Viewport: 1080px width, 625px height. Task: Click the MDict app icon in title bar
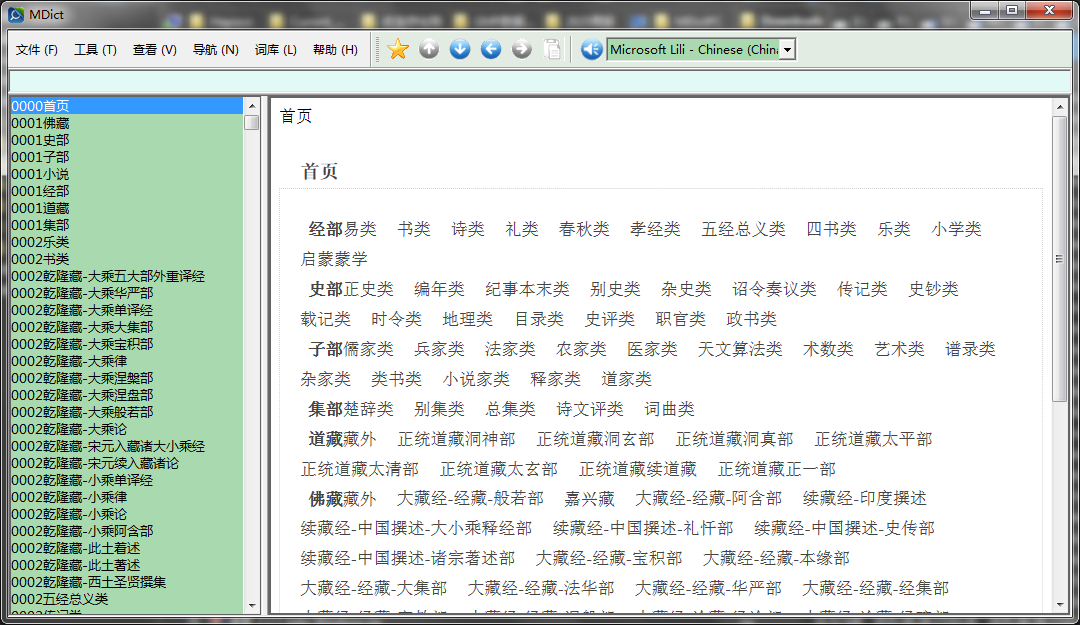(x=16, y=14)
